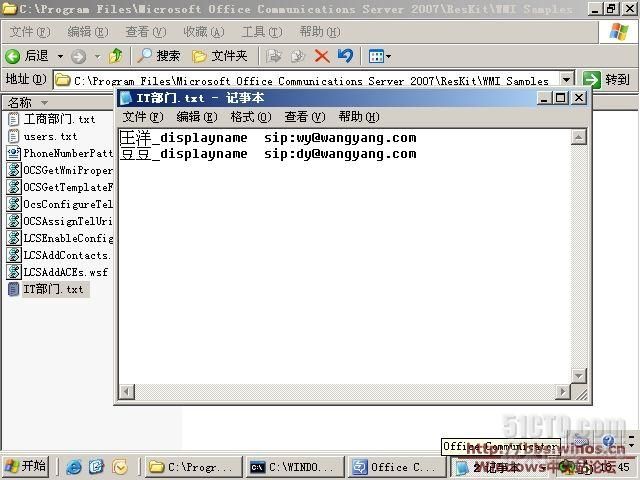The height and width of the screenshot is (480, 640).
Task: Open the Views icon in Explorer toolbar
Action: pos(376,56)
